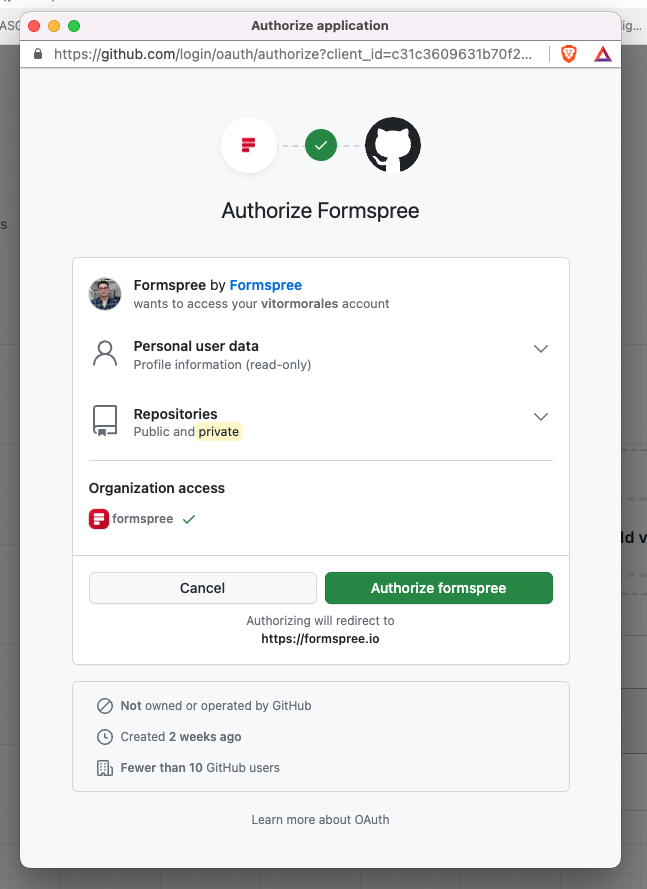Click the formspree organization logo icon

click(99, 519)
